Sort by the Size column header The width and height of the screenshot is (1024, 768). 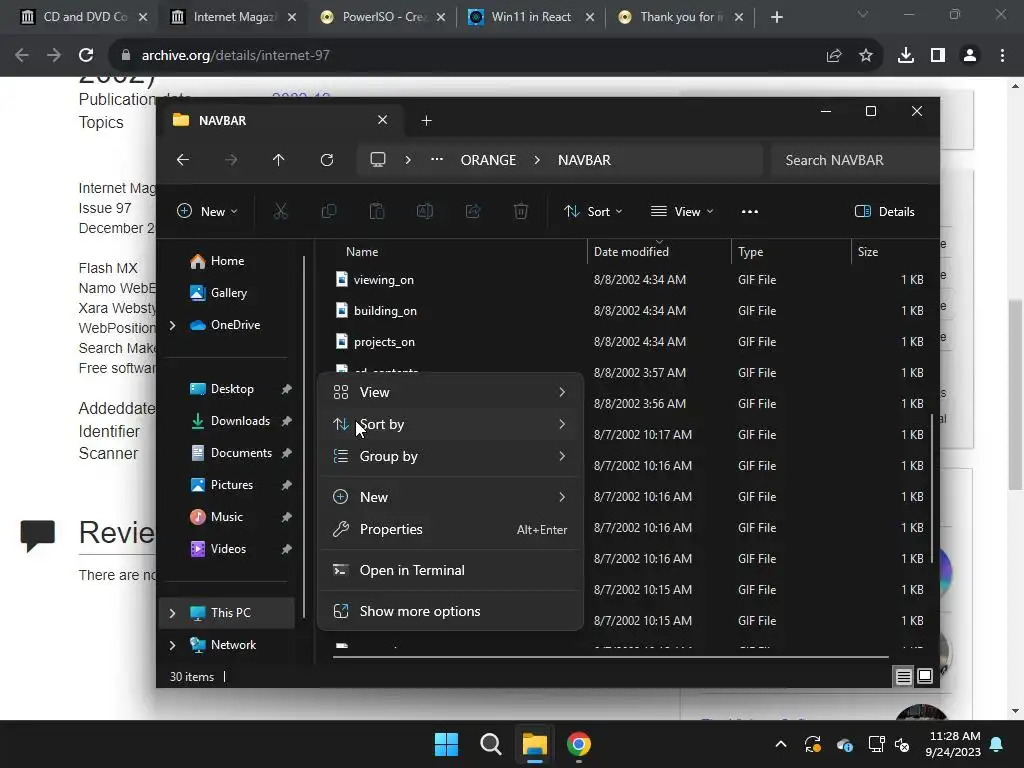[867, 252]
